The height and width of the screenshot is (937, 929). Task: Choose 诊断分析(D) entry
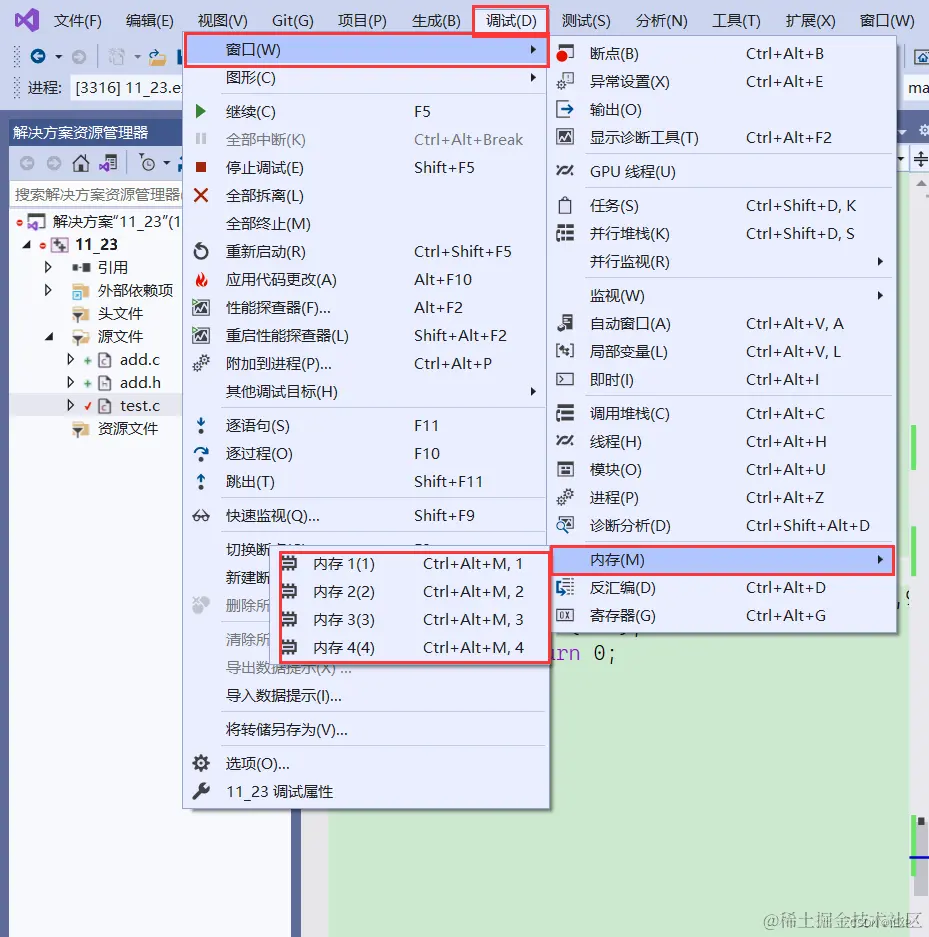pos(722,525)
